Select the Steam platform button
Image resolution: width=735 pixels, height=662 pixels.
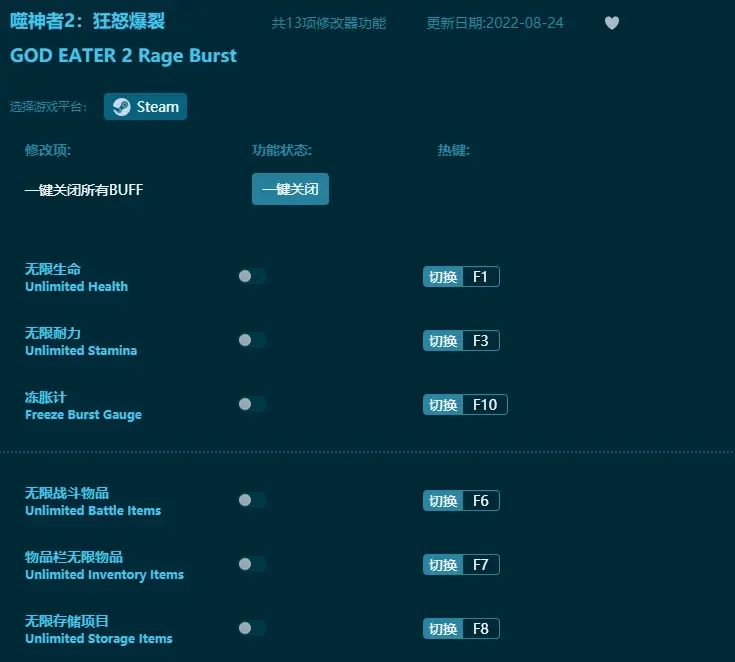(x=145, y=106)
